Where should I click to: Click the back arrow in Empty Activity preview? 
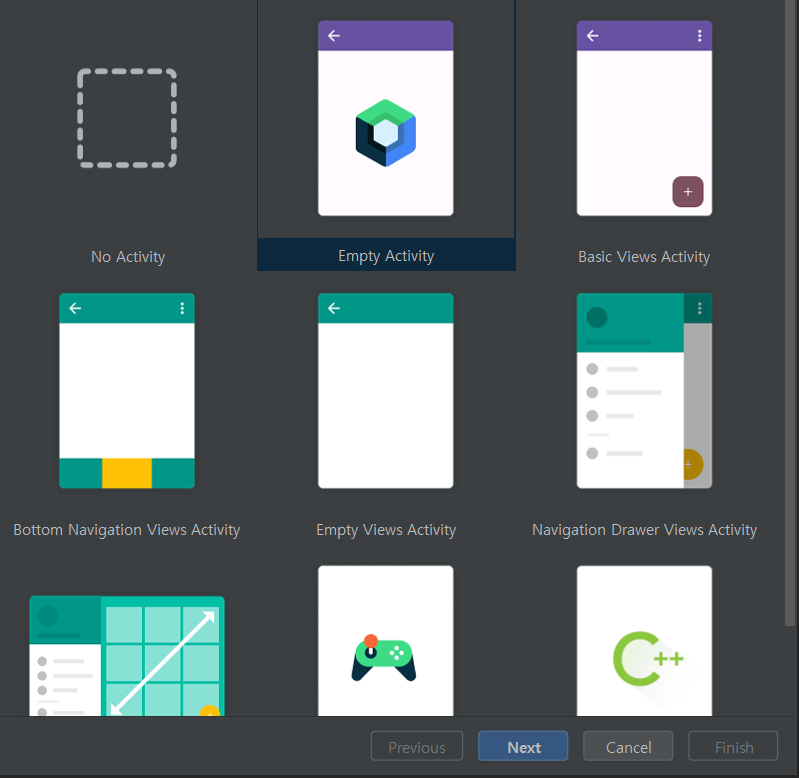pos(334,36)
